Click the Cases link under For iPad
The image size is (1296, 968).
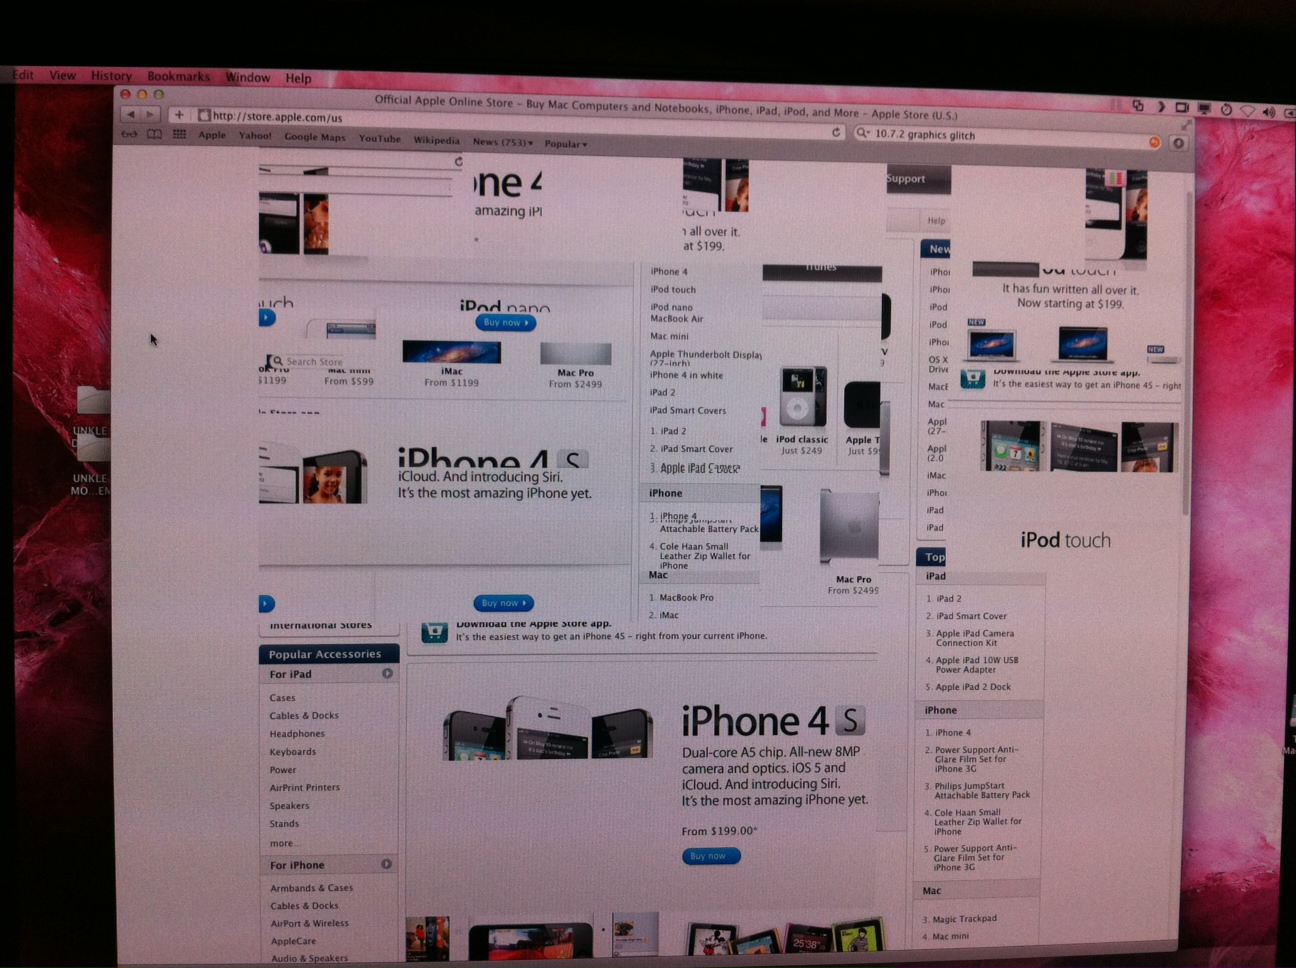pyautogui.click(x=282, y=698)
